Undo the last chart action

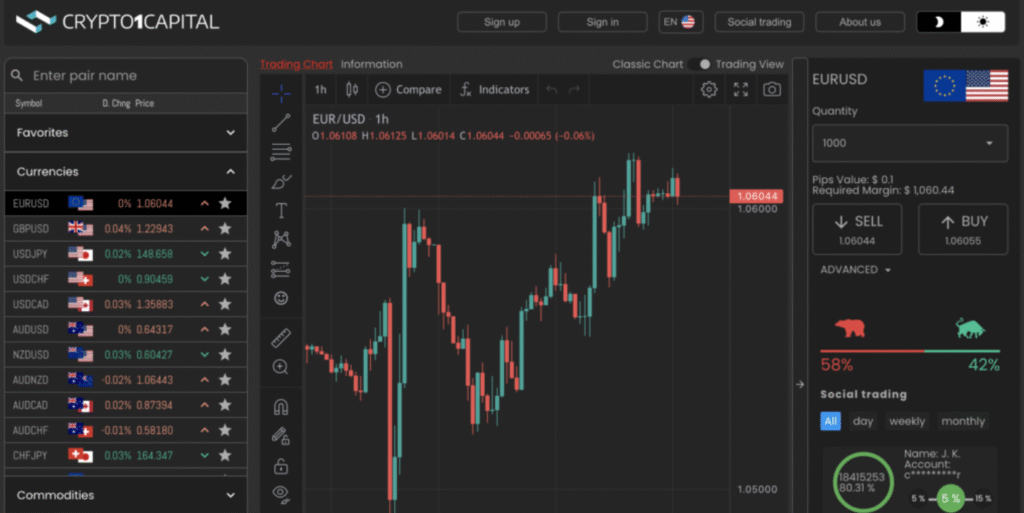tap(552, 89)
